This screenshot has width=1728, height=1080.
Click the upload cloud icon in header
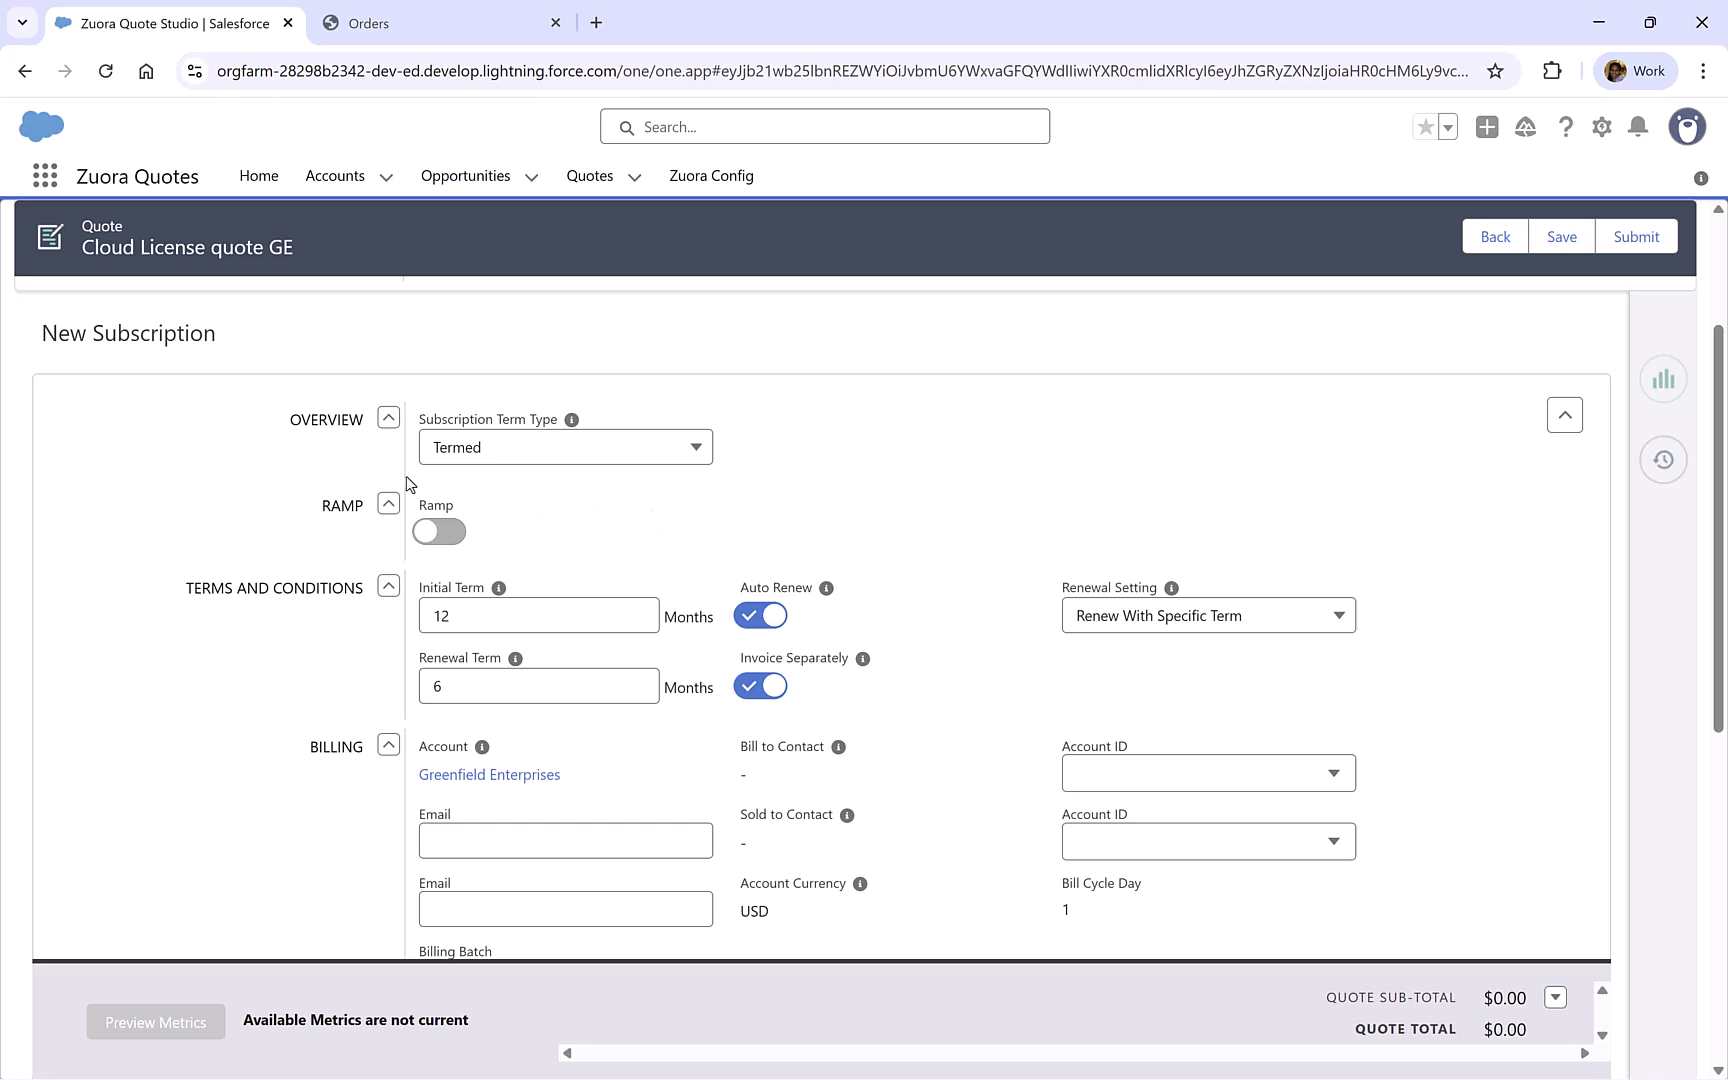(x=1526, y=127)
